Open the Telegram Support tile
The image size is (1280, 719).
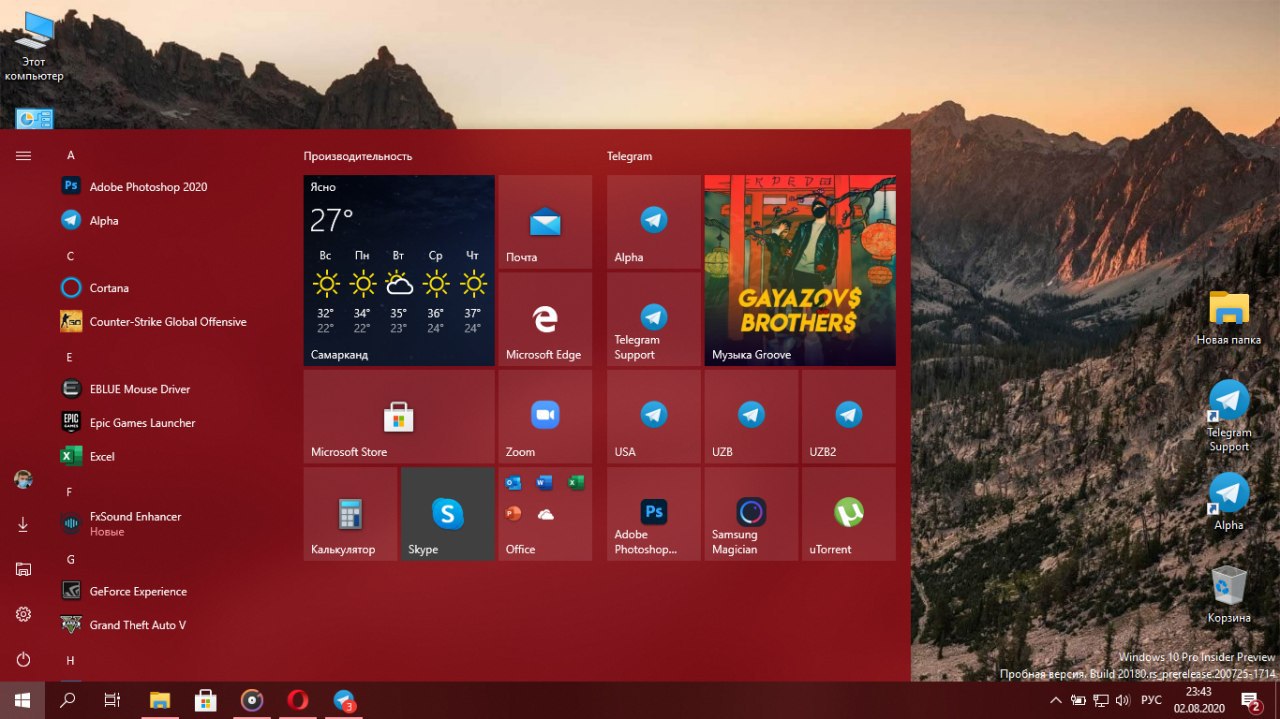pyautogui.click(x=654, y=319)
